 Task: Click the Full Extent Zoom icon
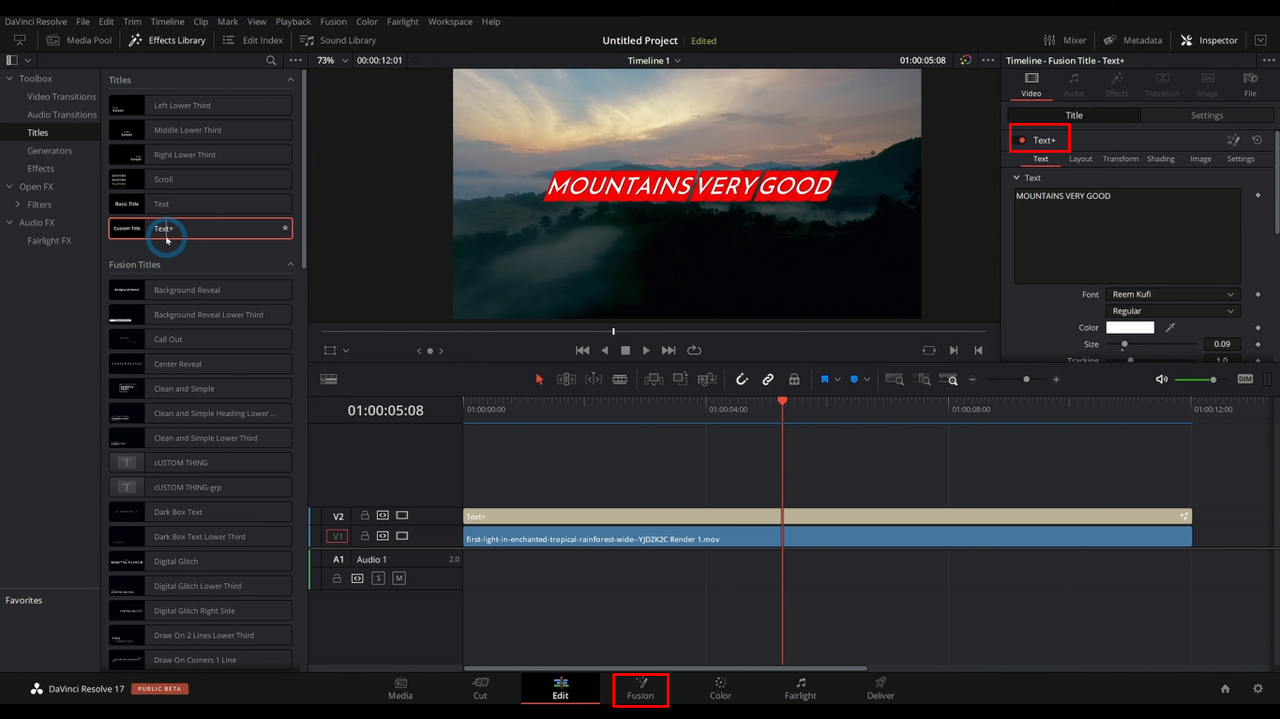pyautogui.click(x=895, y=379)
